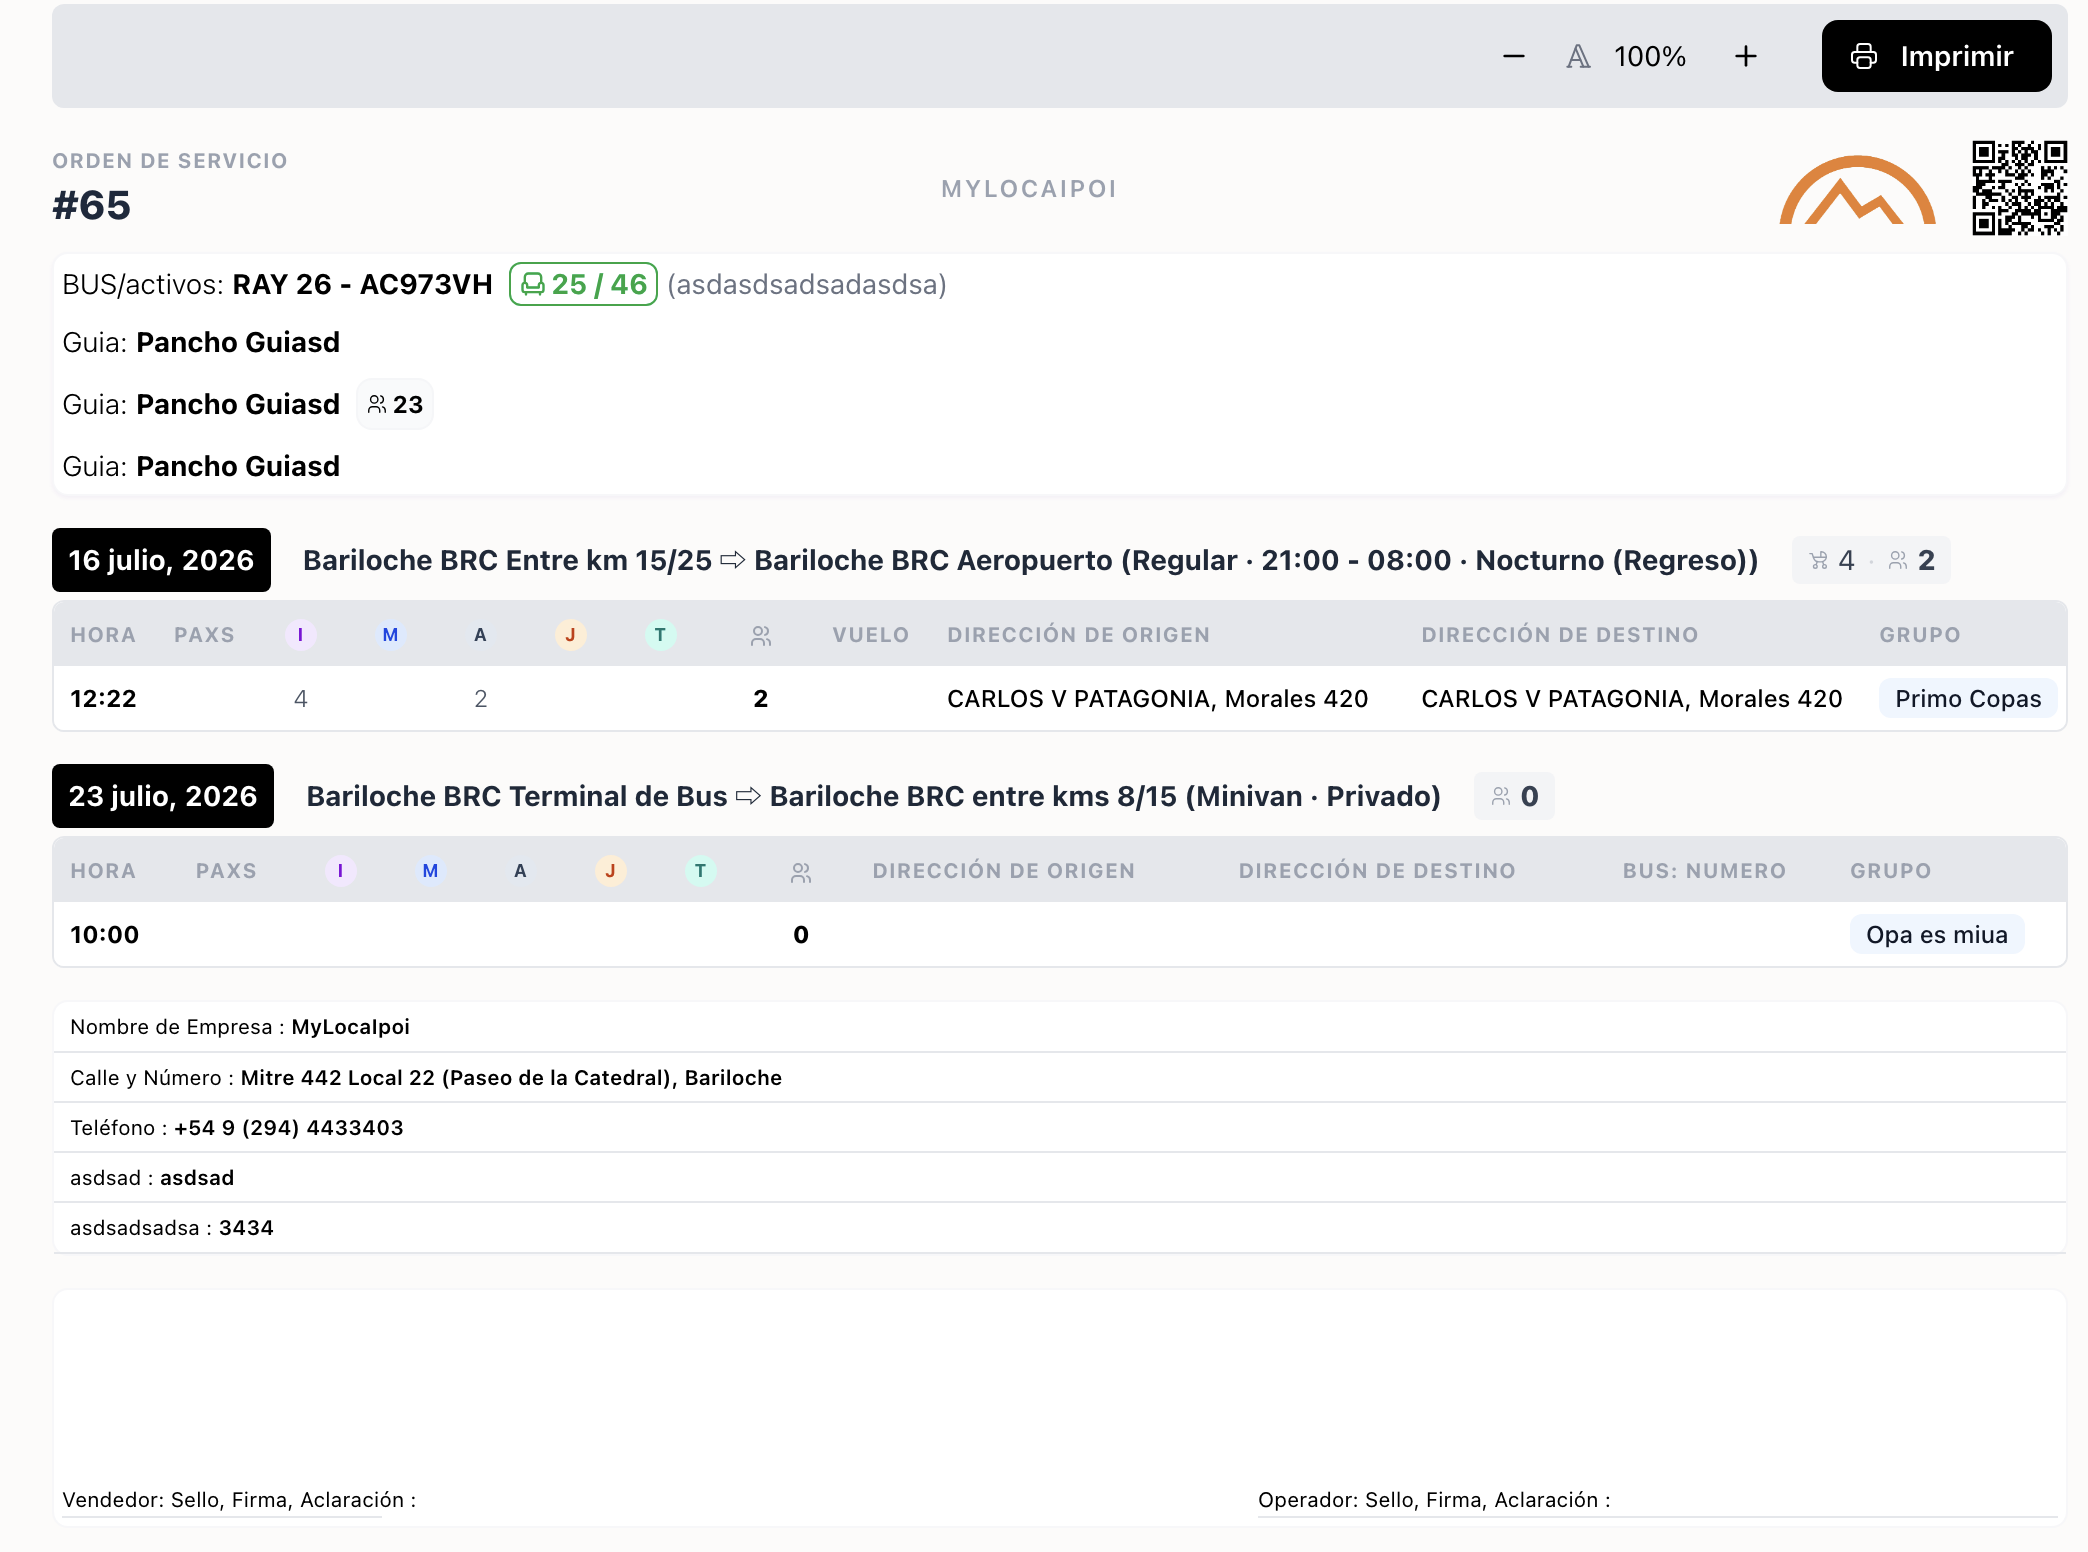Click the font size letter A icon

point(1578,57)
